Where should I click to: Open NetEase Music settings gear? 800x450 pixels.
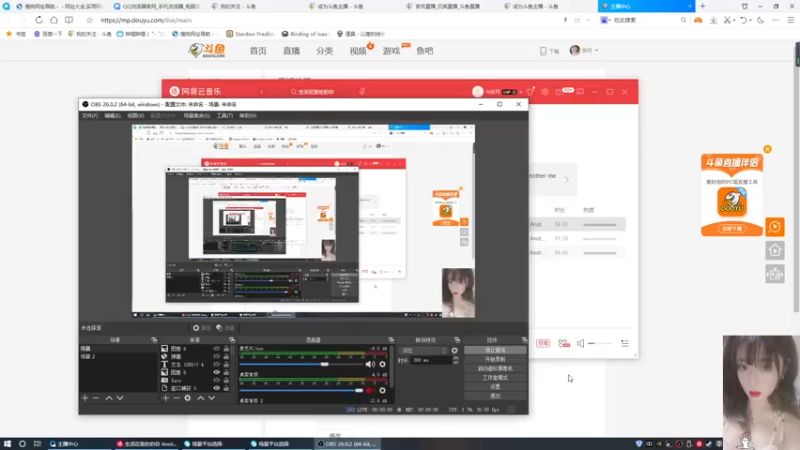545,92
